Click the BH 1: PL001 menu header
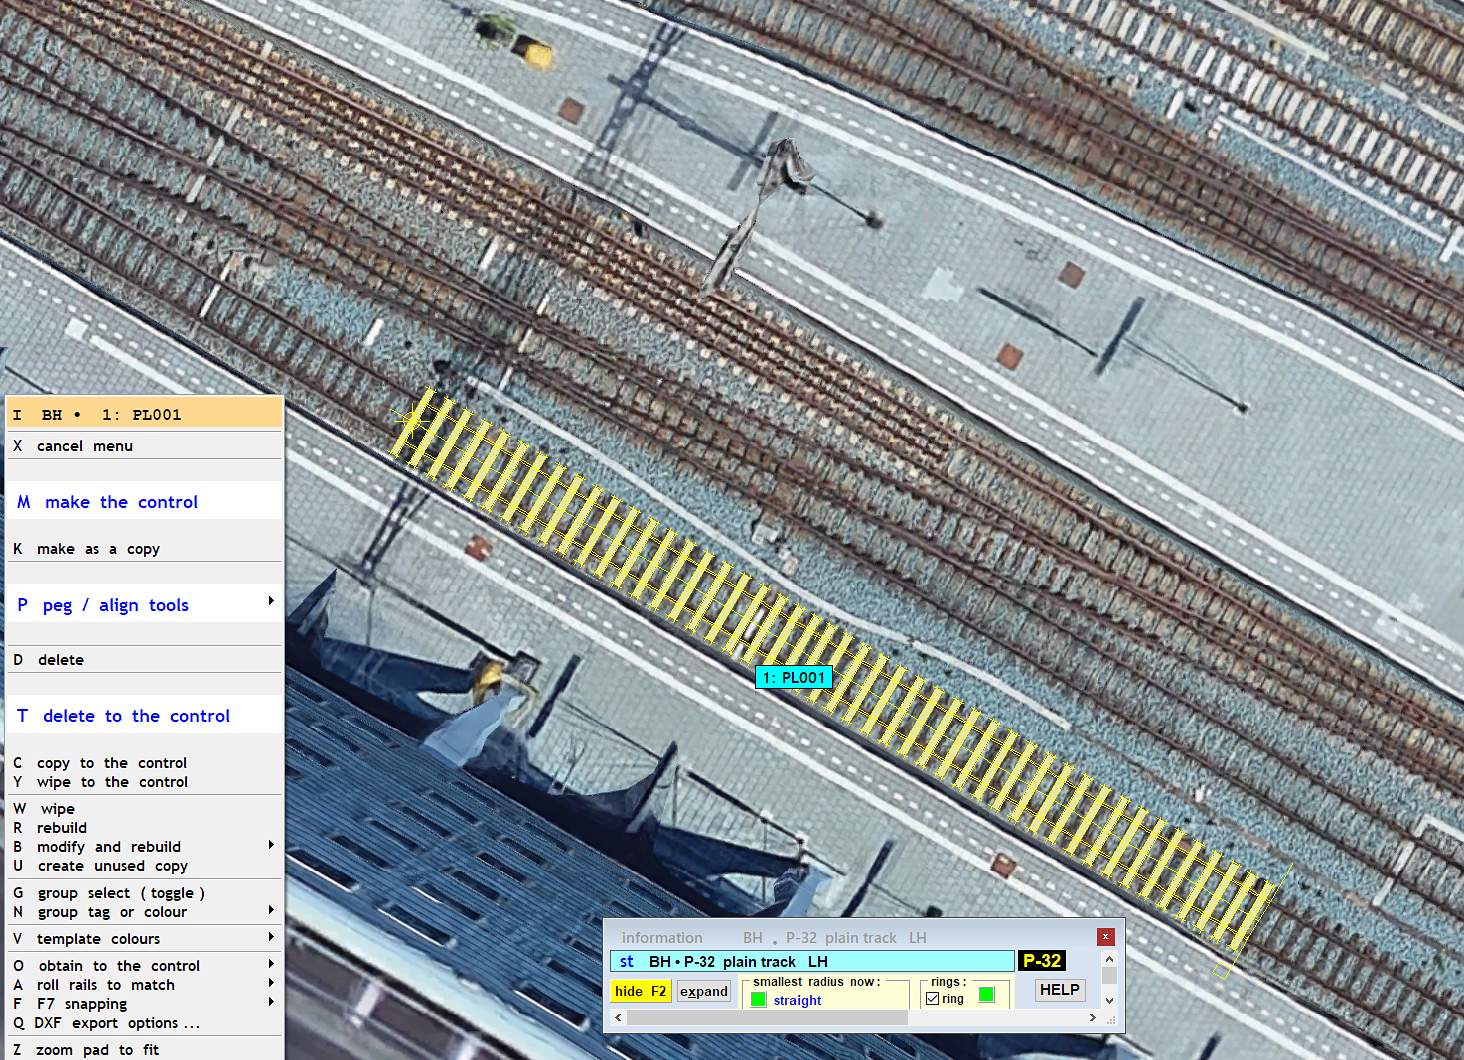The width and height of the screenshot is (1464, 1060). 145,414
